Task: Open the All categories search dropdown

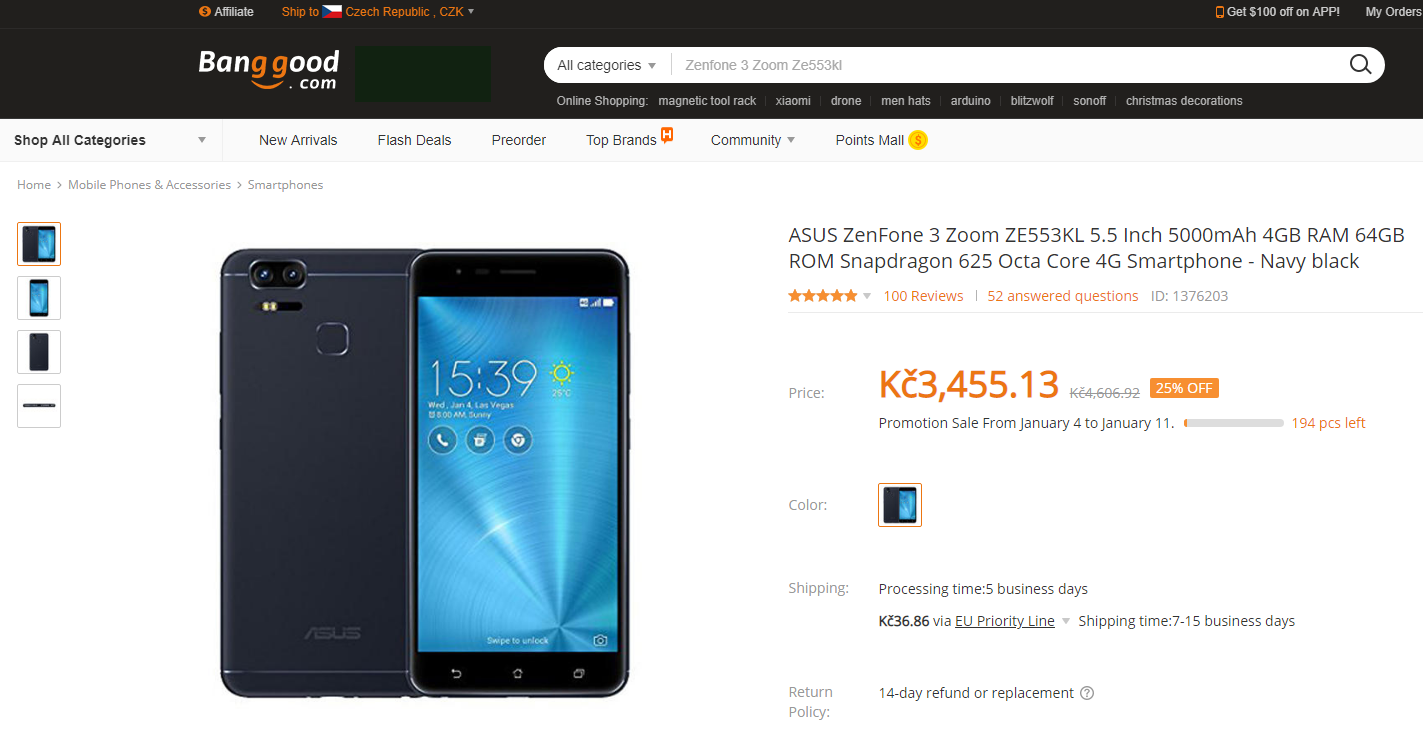Action: click(607, 65)
